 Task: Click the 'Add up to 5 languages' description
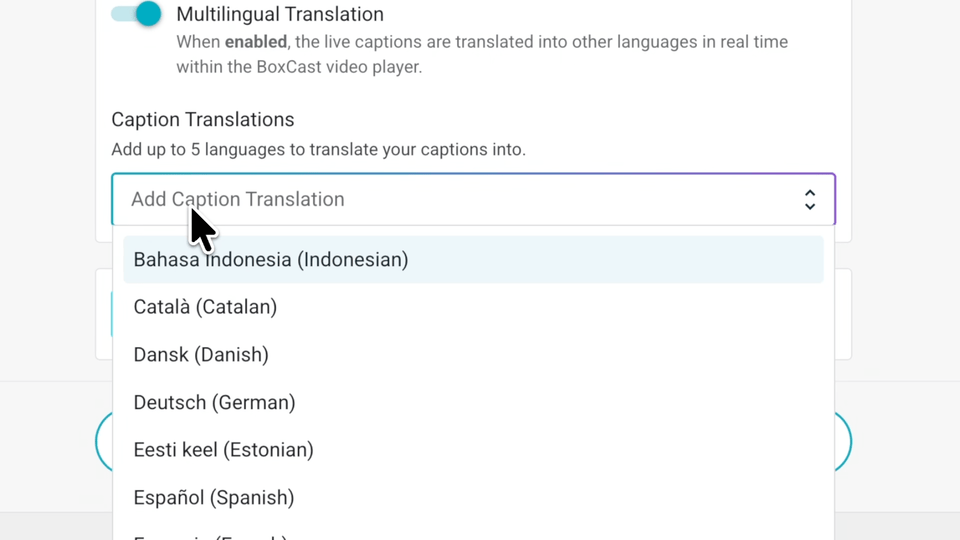318,150
